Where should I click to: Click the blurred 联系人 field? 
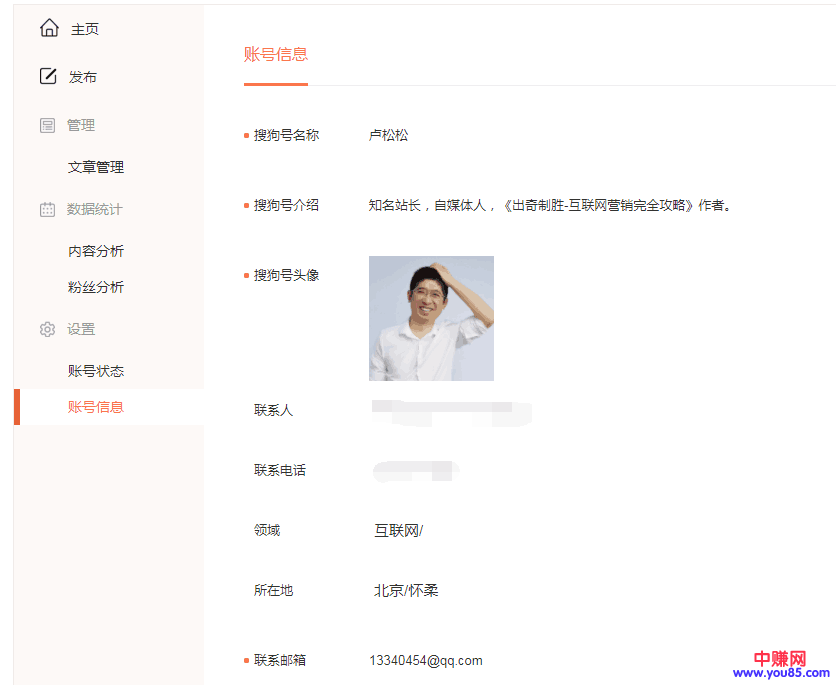450,410
